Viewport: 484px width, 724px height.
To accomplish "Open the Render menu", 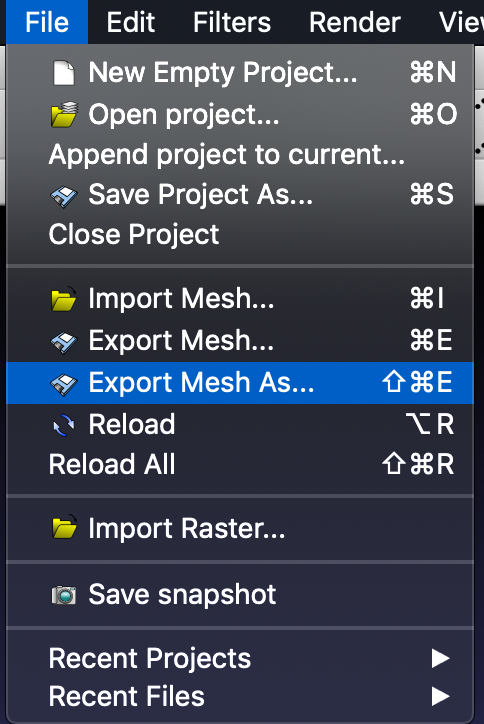I will pyautogui.click(x=355, y=22).
